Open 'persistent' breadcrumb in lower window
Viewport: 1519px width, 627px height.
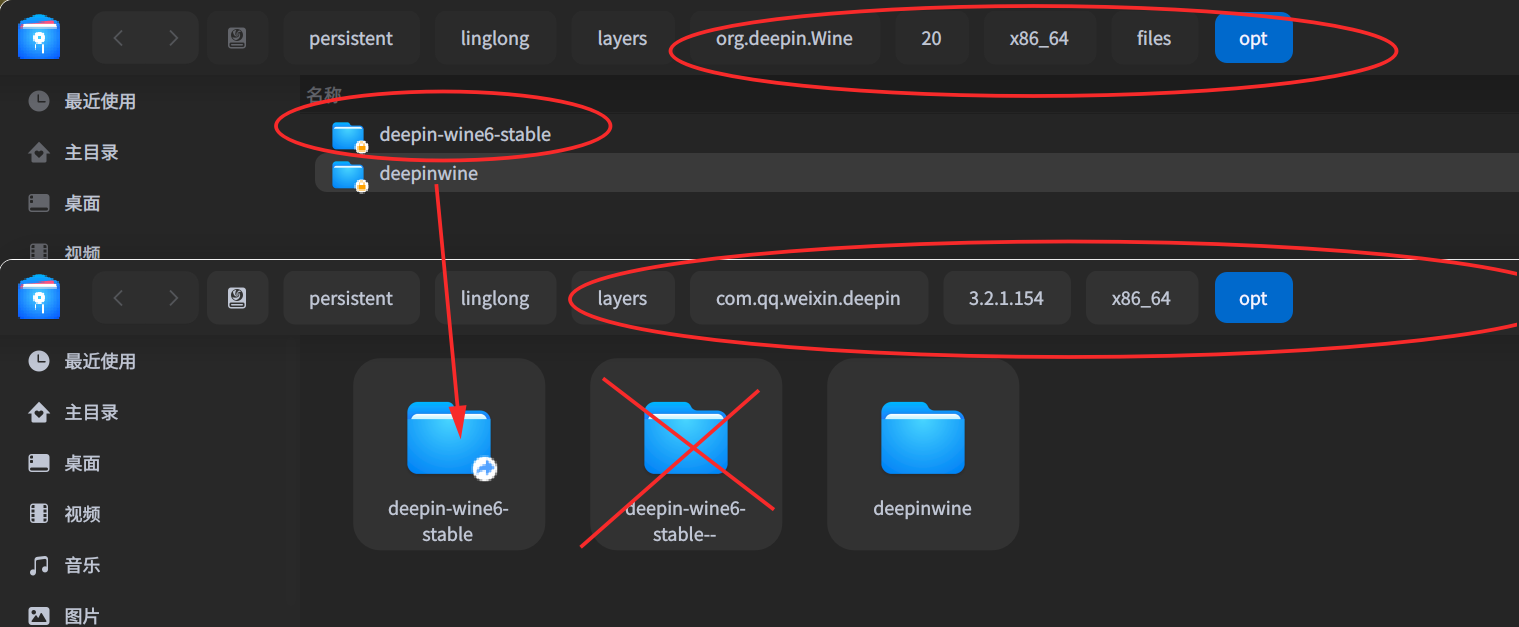tap(351, 298)
